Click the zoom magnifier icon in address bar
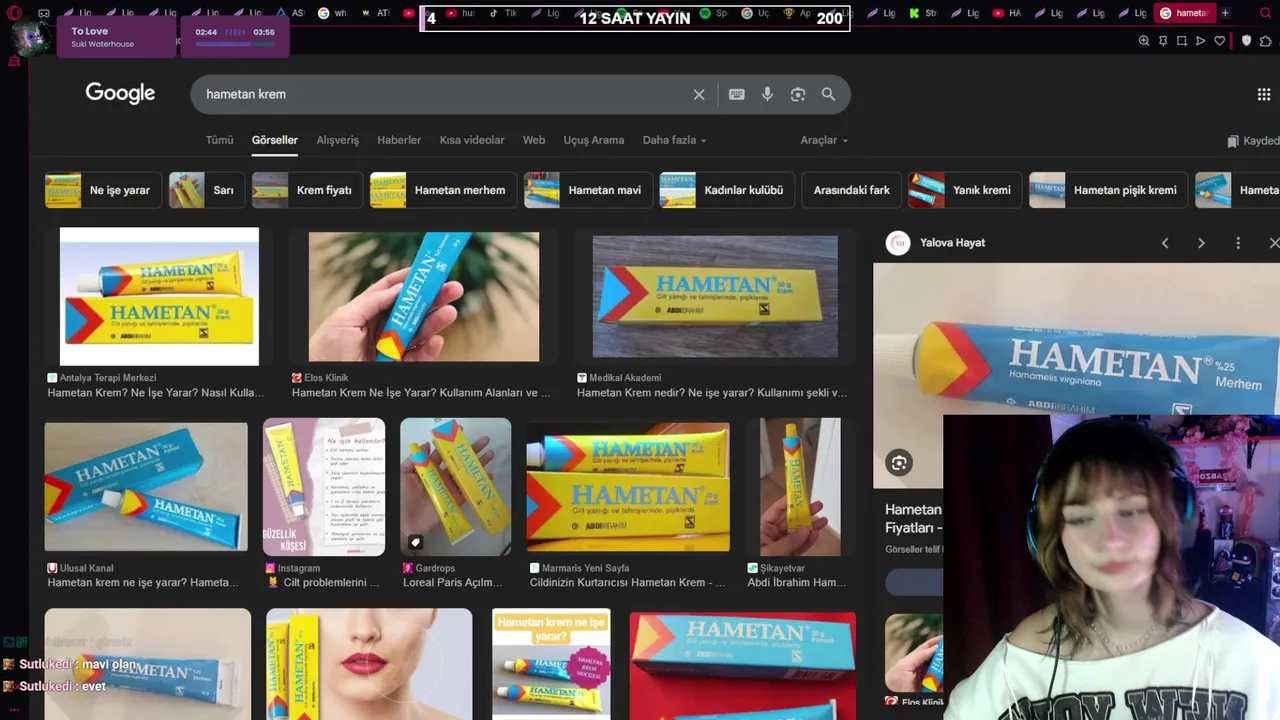Image resolution: width=1280 pixels, height=720 pixels. pyautogui.click(x=1144, y=41)
